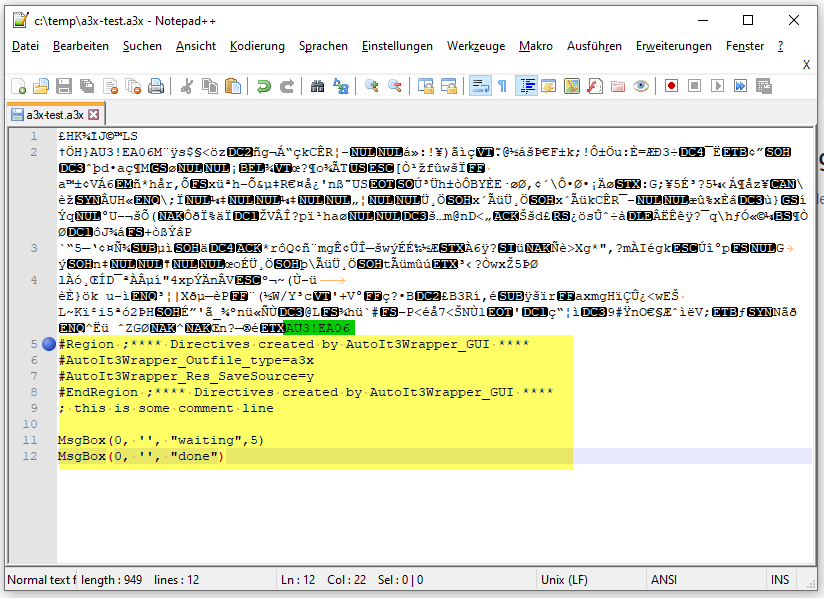Toggle monitoring with the eye icon
Image resolution: width=824 pixels, height=598 pixels.
click(641, 86)
